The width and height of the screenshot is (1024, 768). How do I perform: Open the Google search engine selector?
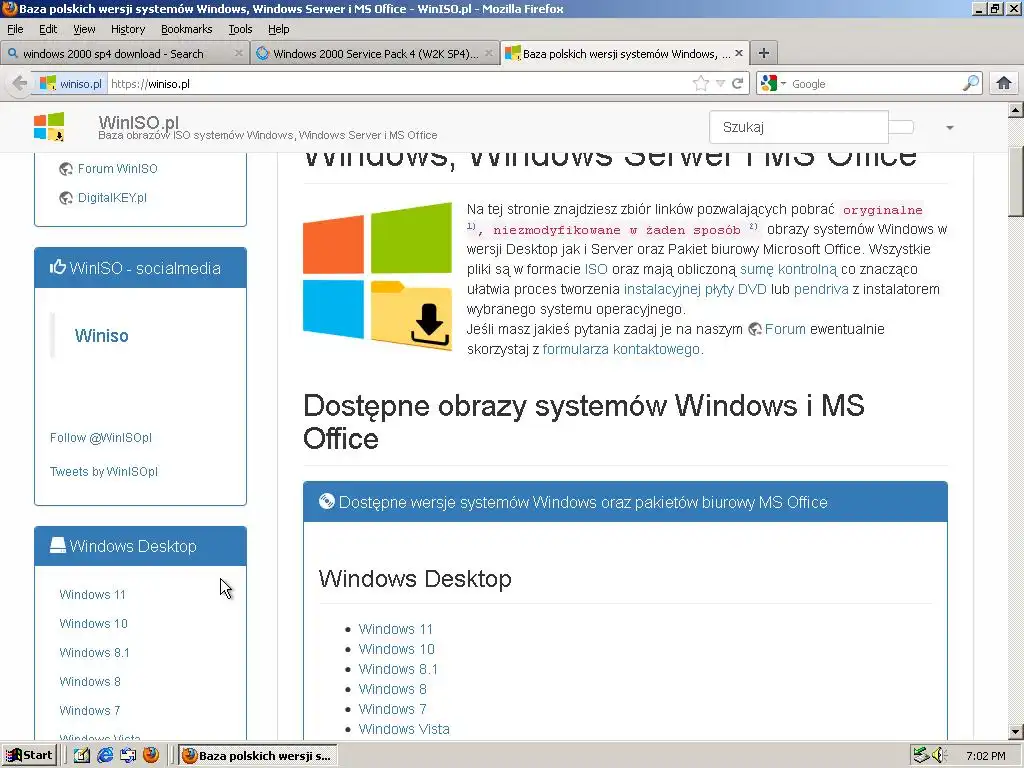click(x=773, y=84)
